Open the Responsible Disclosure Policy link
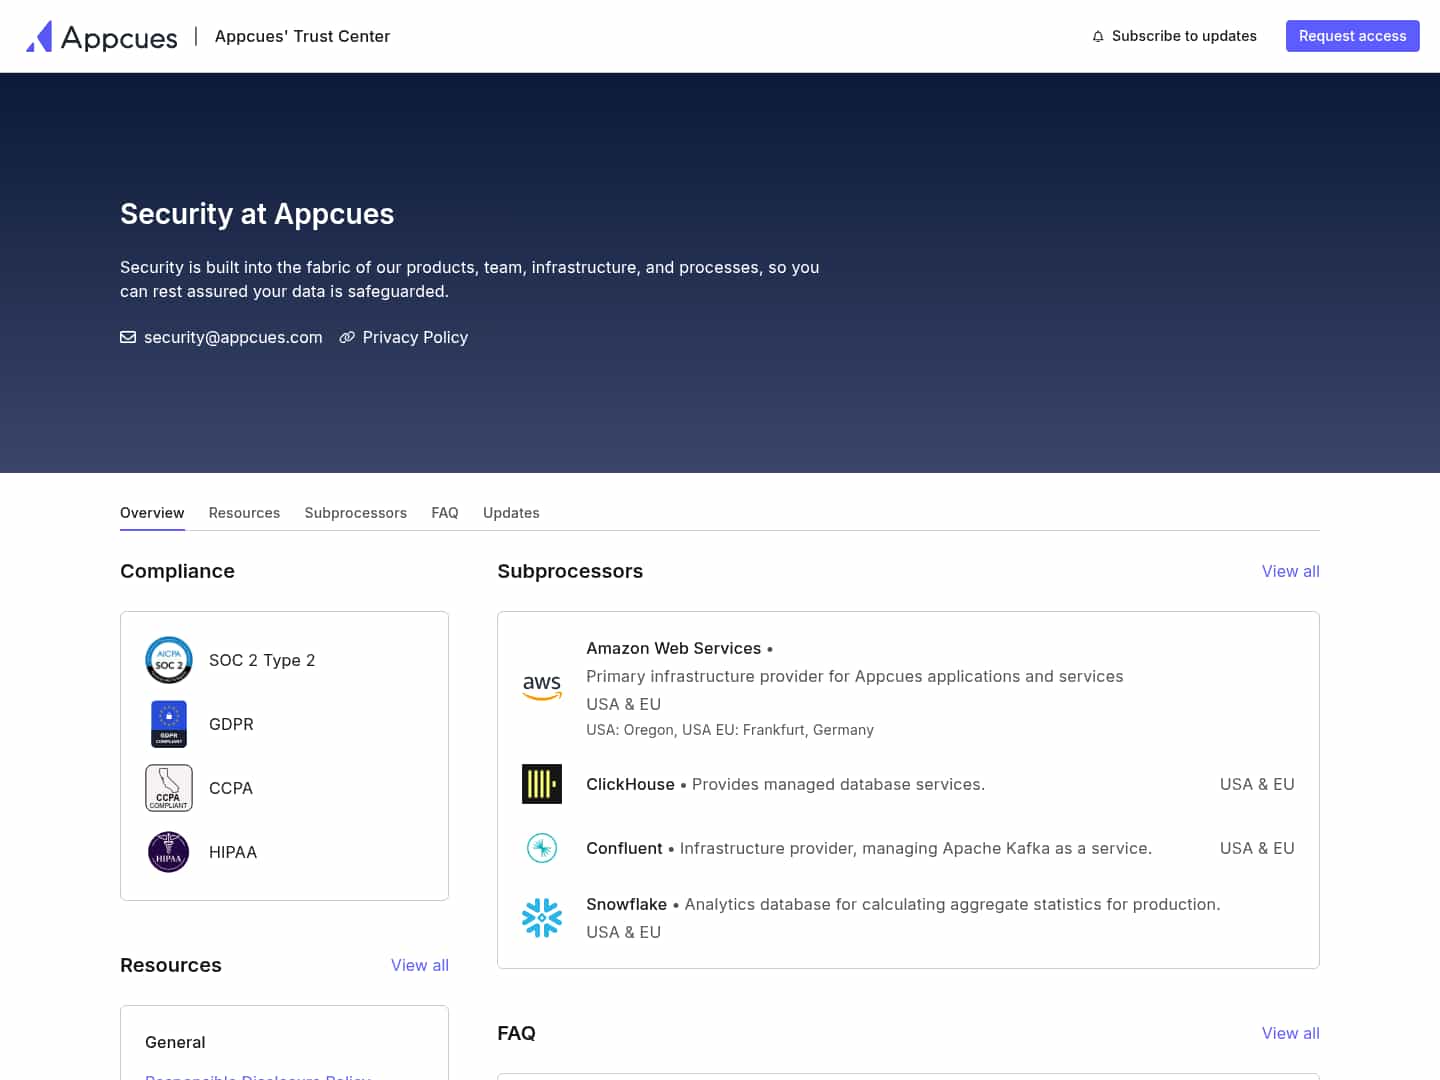 [x=257, y=1077]
